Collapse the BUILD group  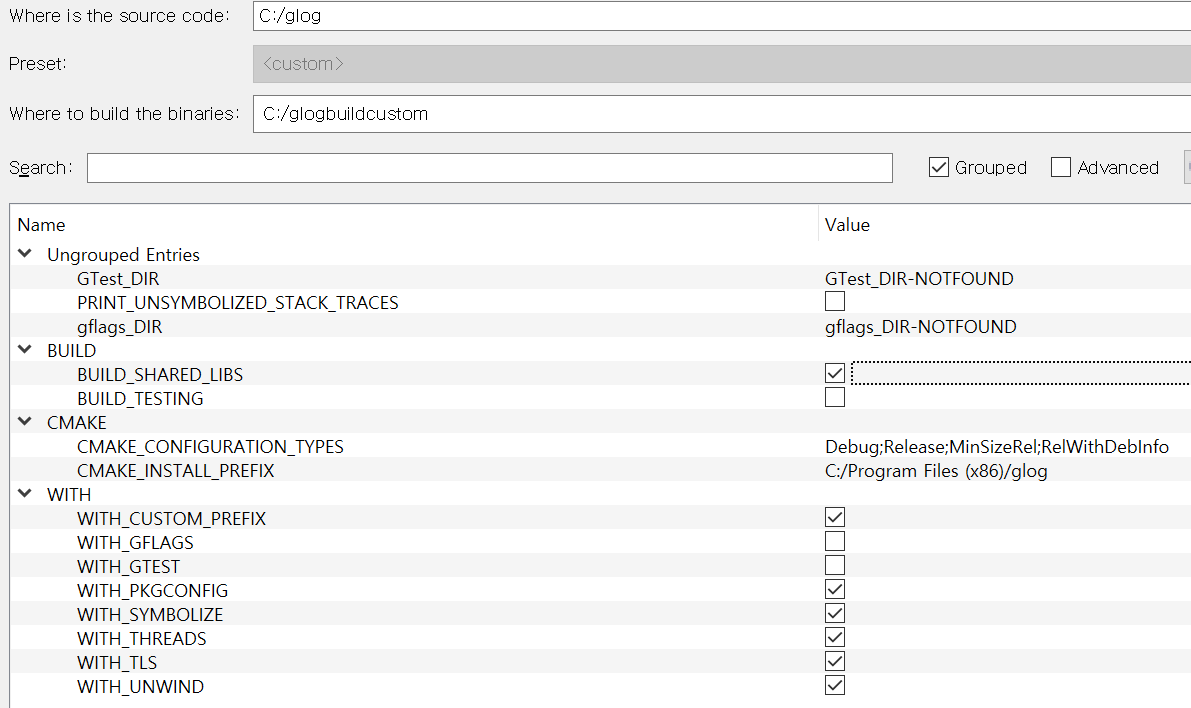[x=24, y=350]
